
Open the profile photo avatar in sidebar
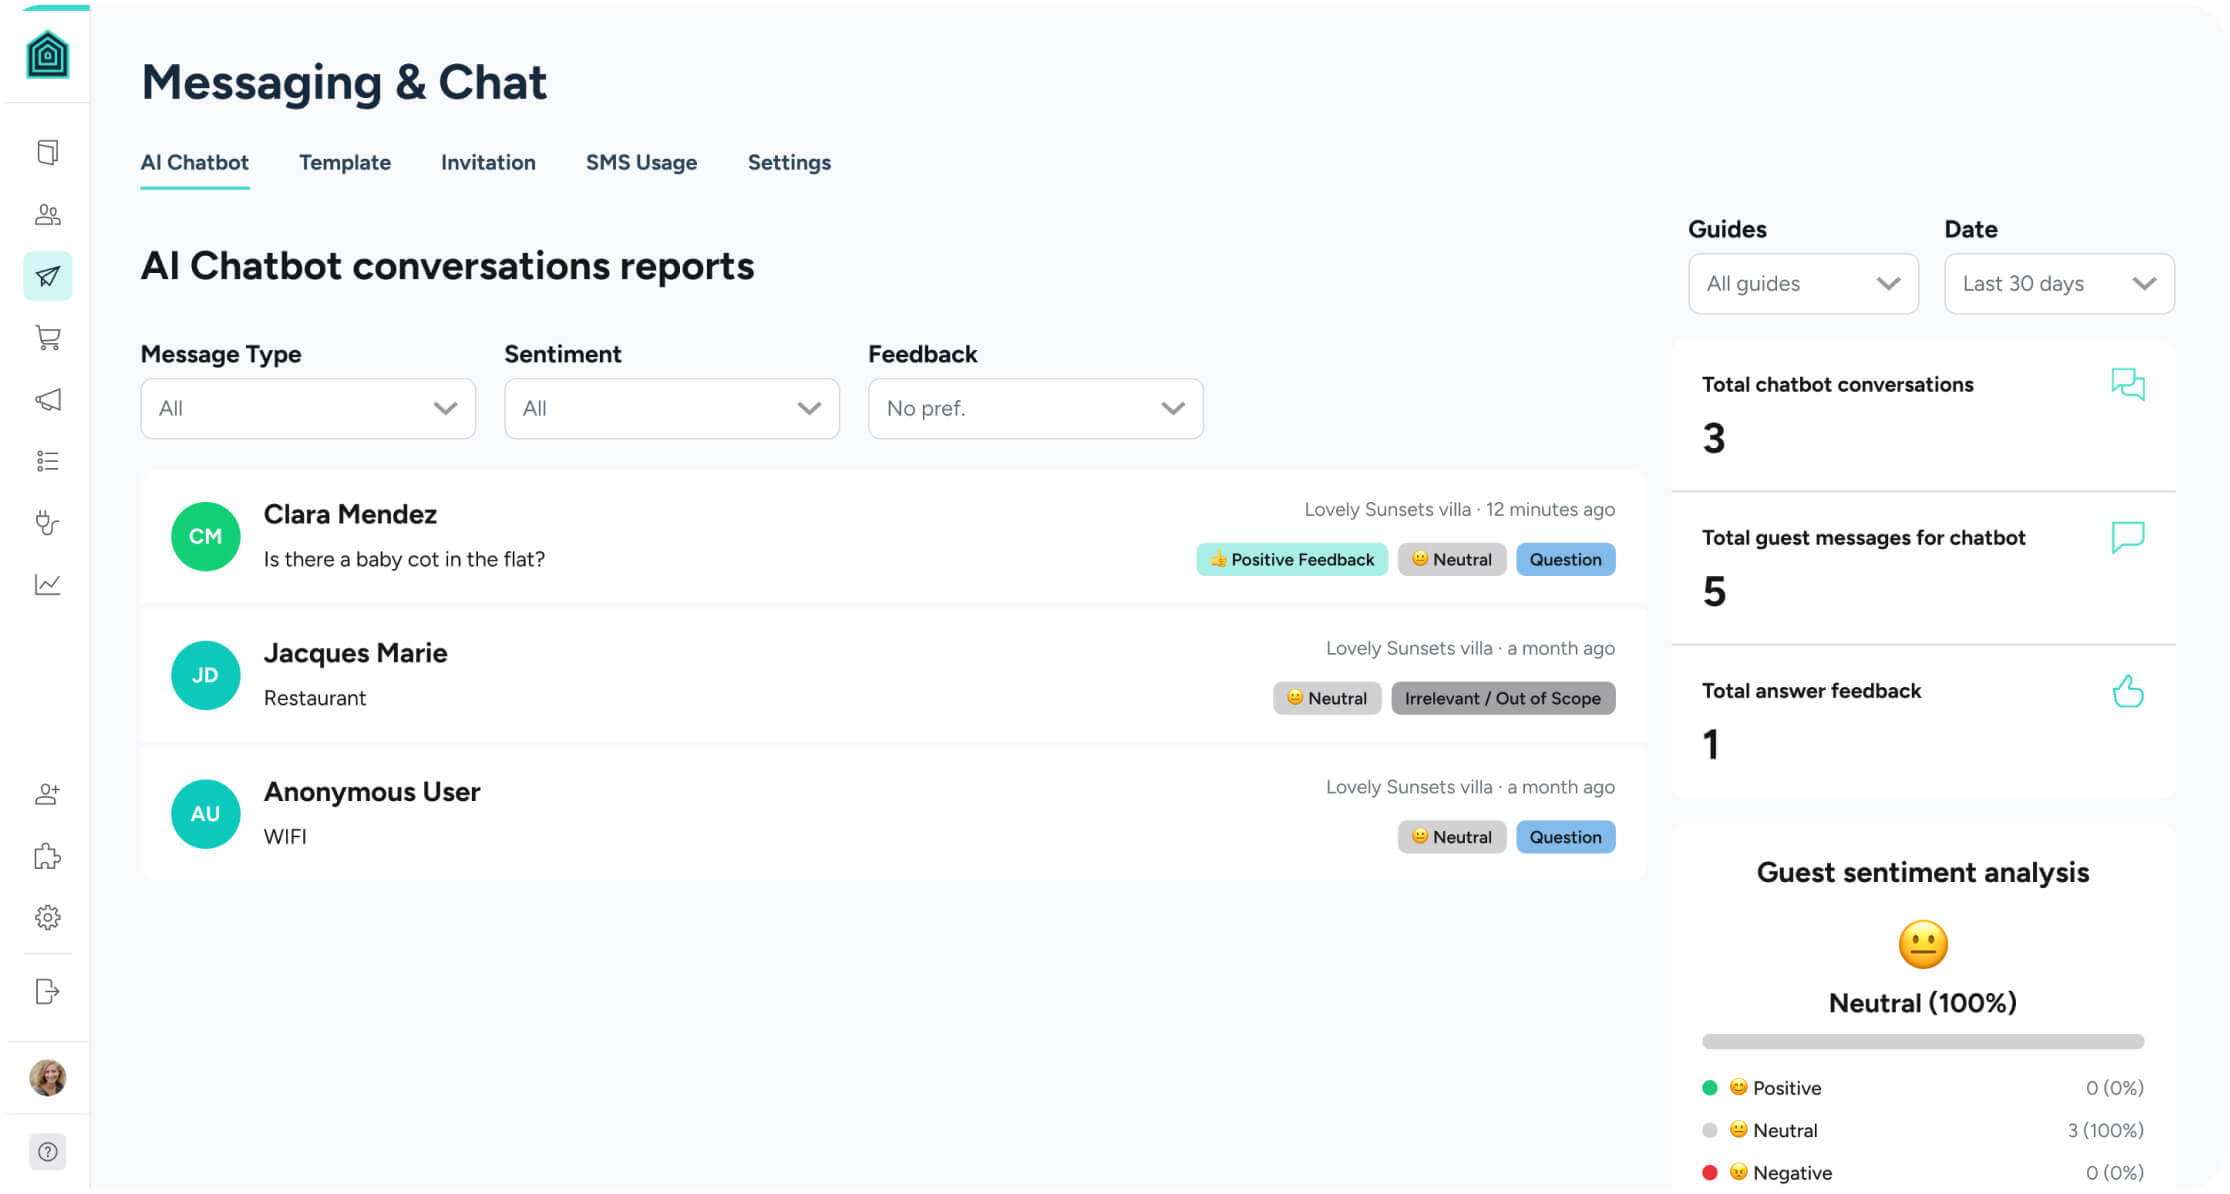(x=47, y=1078)
